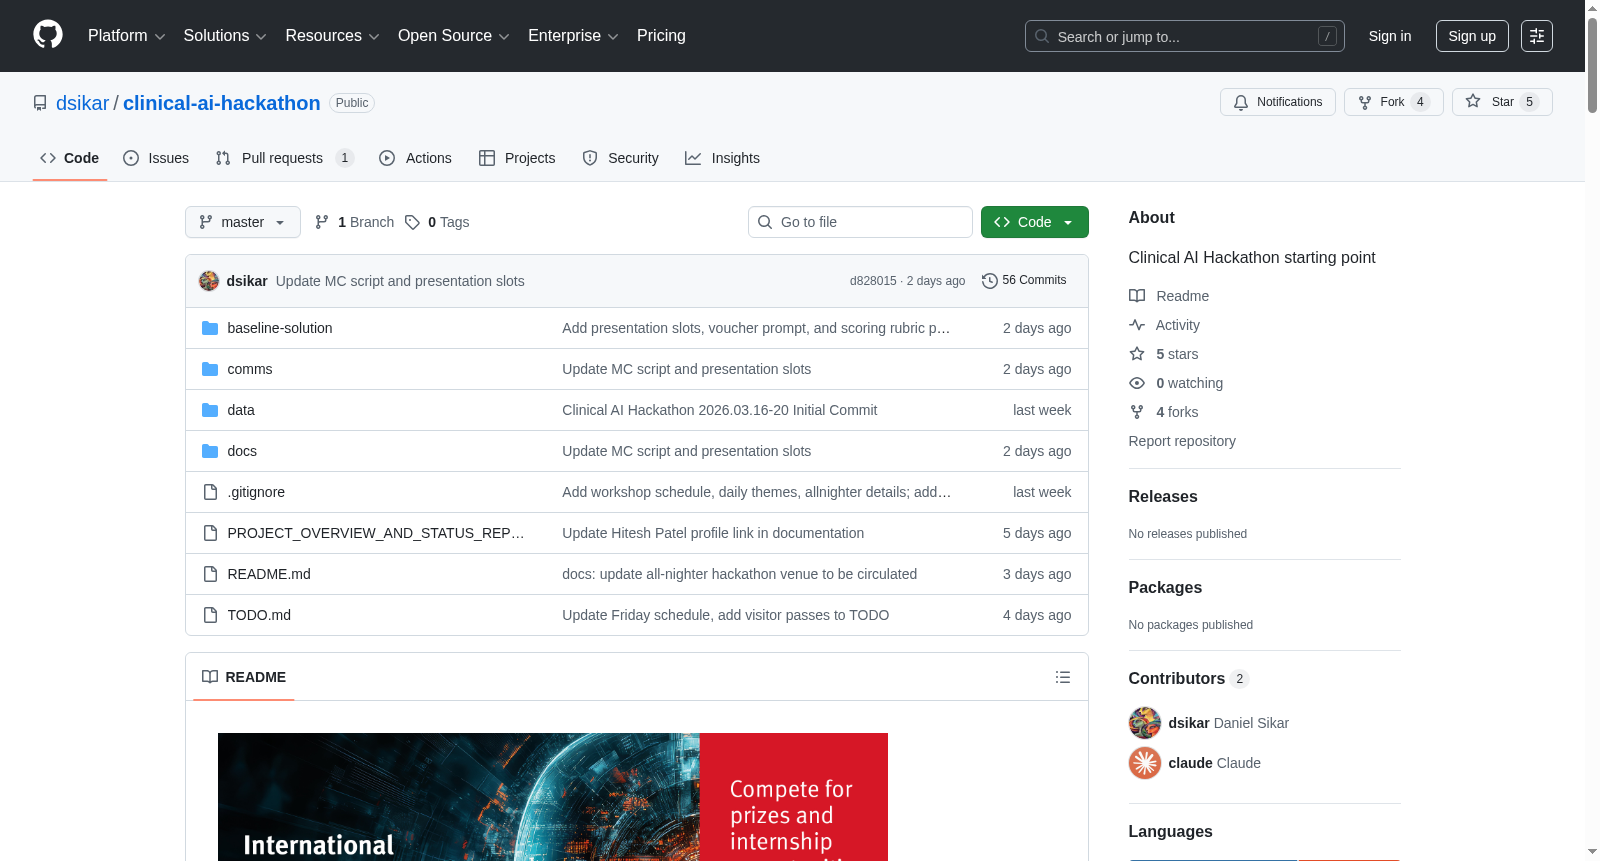
Task: Open the green Code dropdown button
Action: pyautogui.click(x=1034, y=222)
